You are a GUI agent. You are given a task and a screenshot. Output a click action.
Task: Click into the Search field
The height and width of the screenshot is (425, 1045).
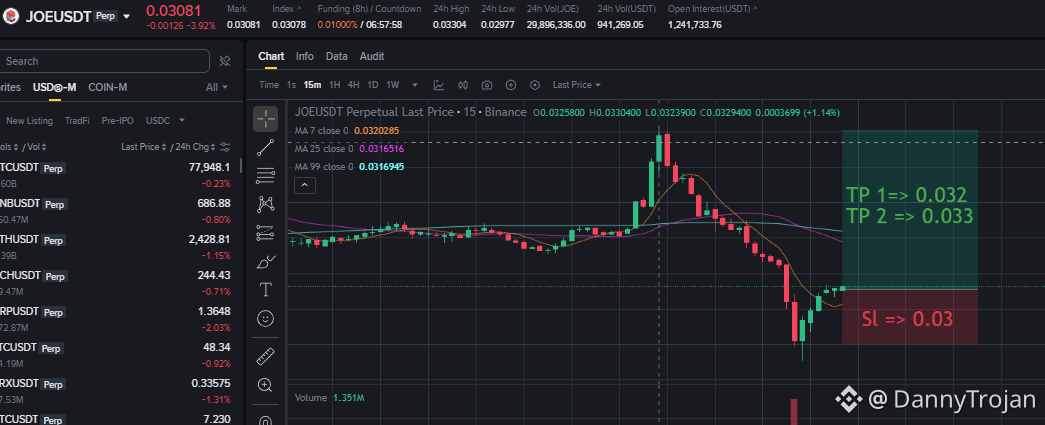click(x=104, y=61)
